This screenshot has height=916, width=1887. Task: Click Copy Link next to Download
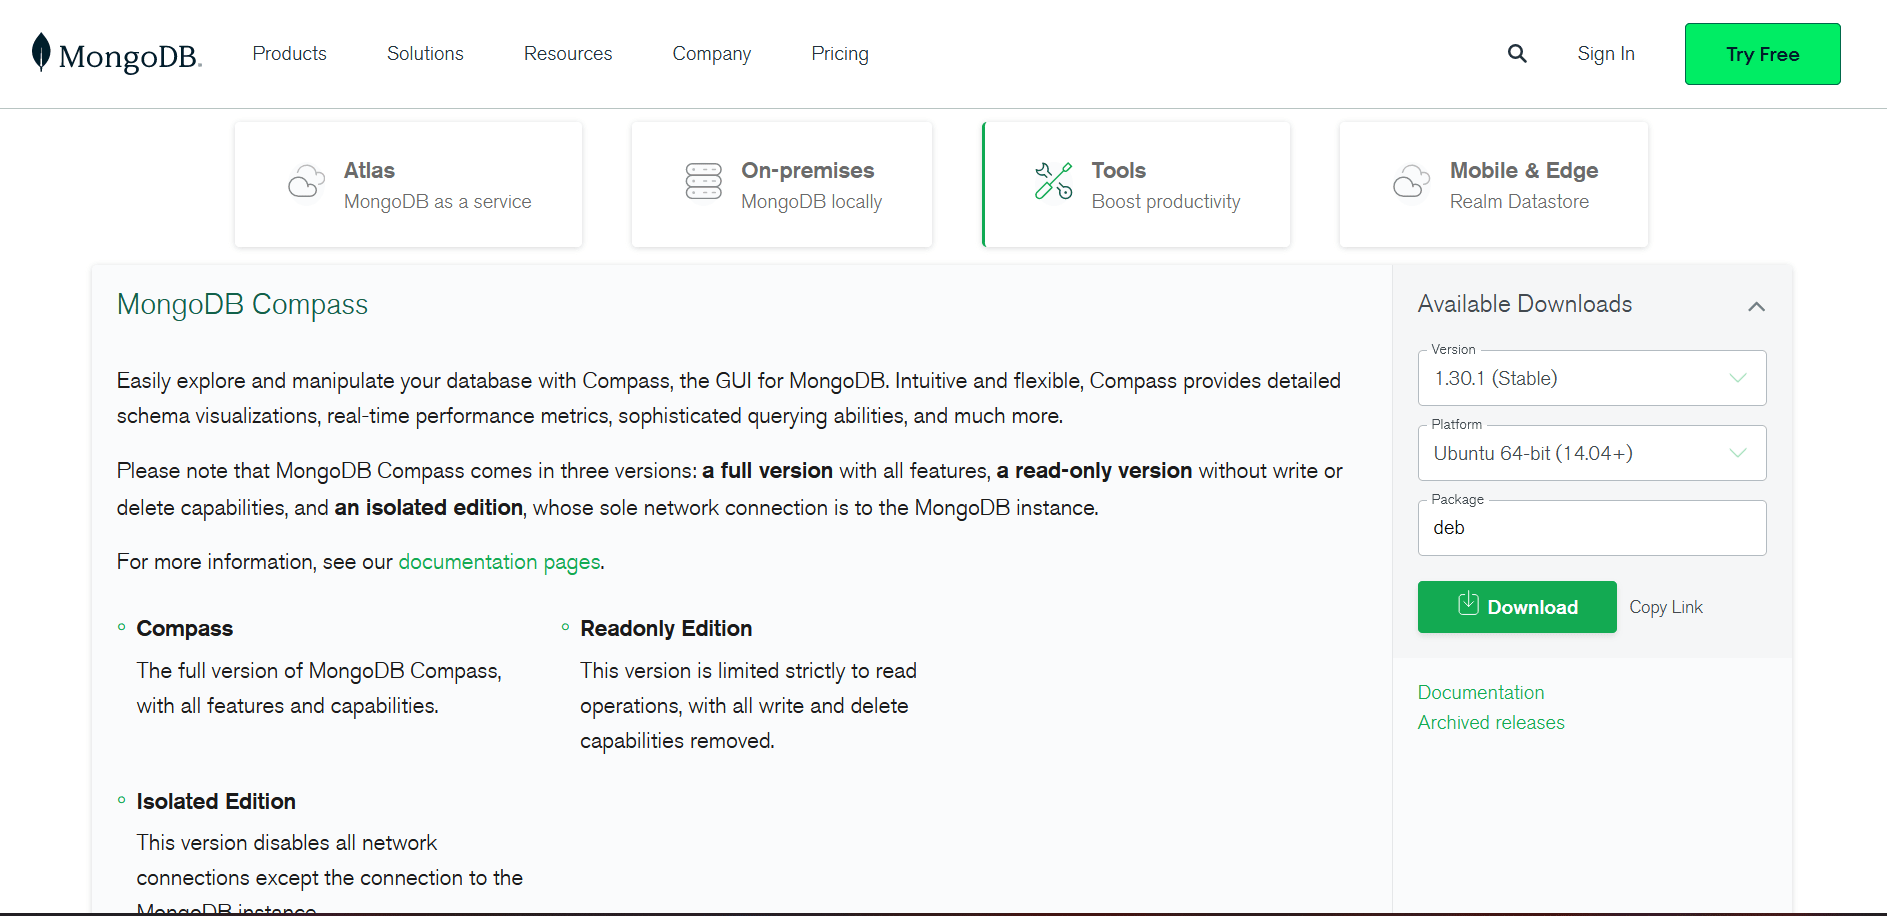click(1666, 607)
